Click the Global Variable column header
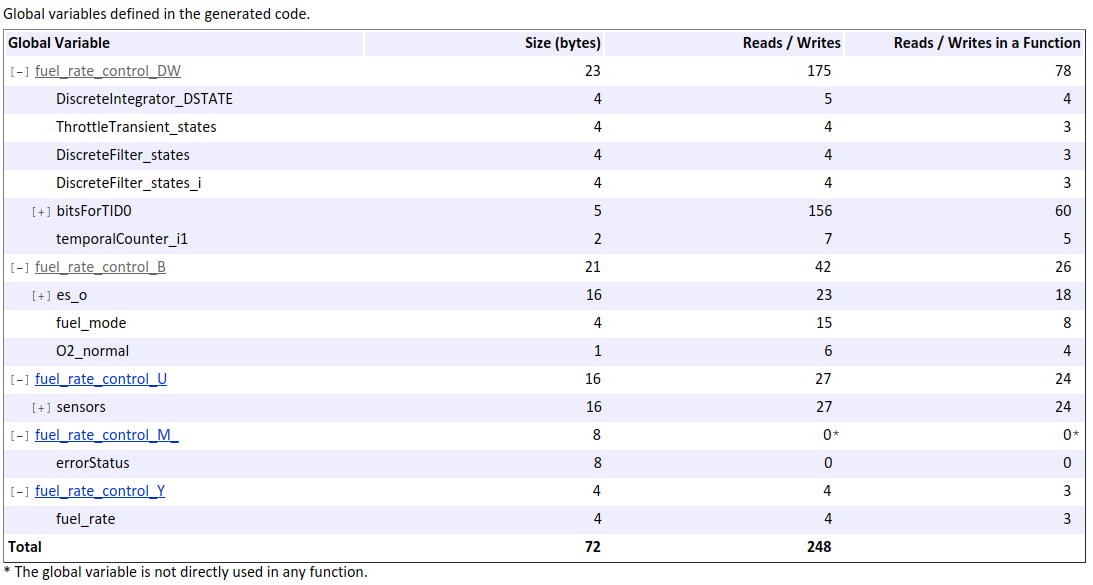The height and width of the screenshot is (585, 1093). pyautogui.click(x=59, y=43)
